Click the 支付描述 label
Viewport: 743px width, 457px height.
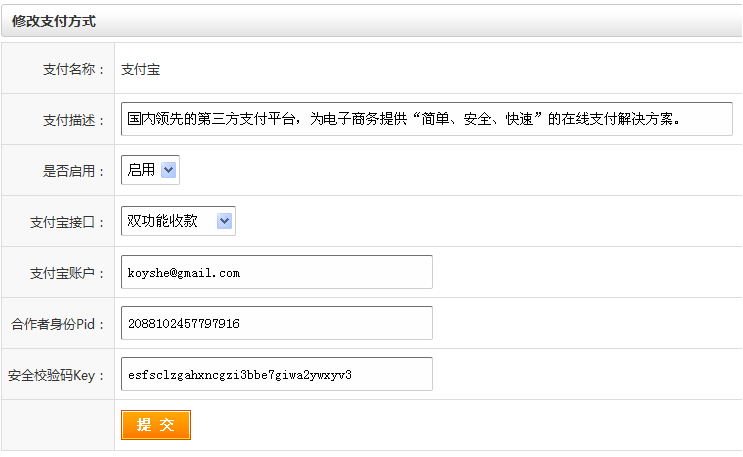coord(73,120)
